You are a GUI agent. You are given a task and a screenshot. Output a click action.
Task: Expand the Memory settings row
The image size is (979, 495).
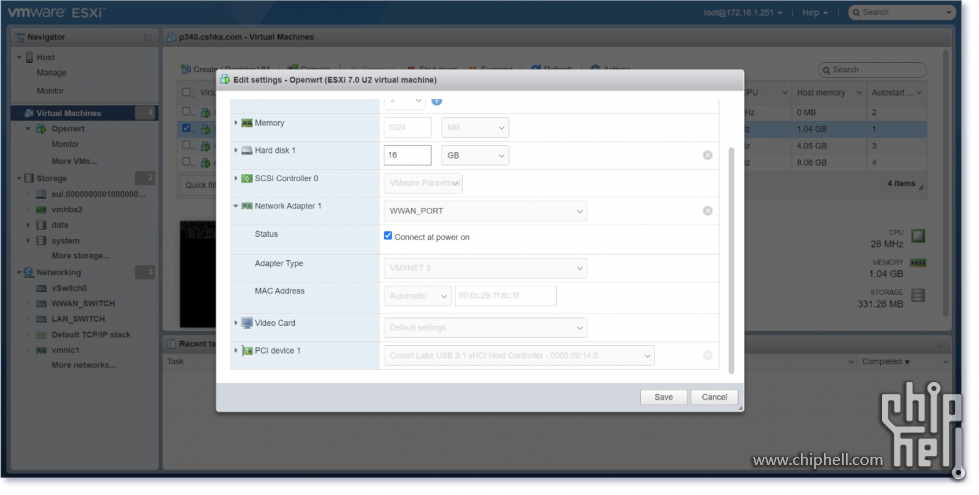pyautogui.click(x=236, y=123)
